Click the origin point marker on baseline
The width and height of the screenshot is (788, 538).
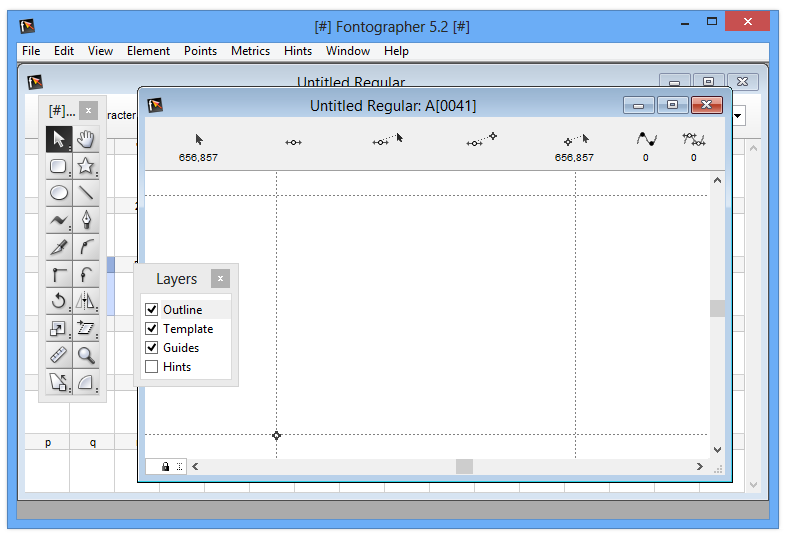(x=276, y=435)
